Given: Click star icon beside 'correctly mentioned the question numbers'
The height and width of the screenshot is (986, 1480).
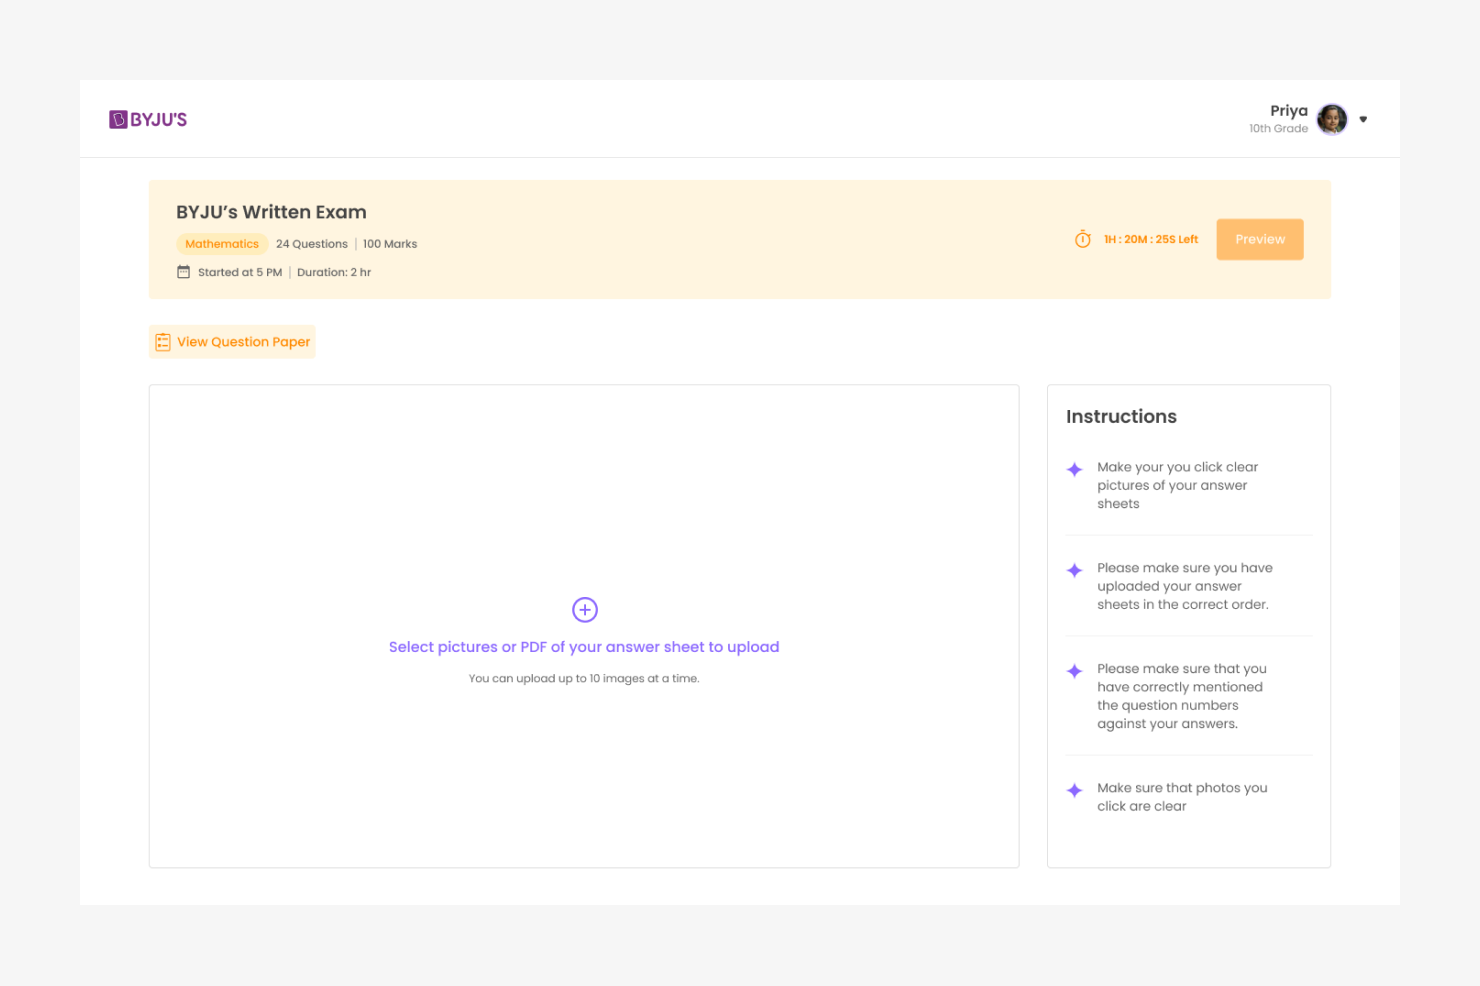Looking at the screenshot, I should 1075,671.
